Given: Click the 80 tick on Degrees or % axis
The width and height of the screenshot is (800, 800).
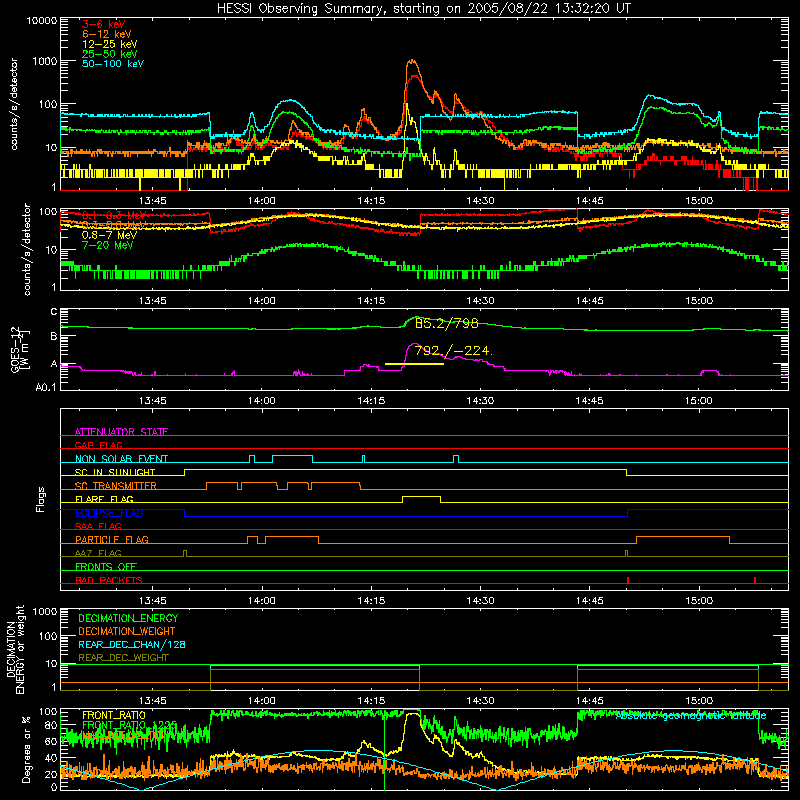Looking at the screenshot, I should tap(51, 725).
